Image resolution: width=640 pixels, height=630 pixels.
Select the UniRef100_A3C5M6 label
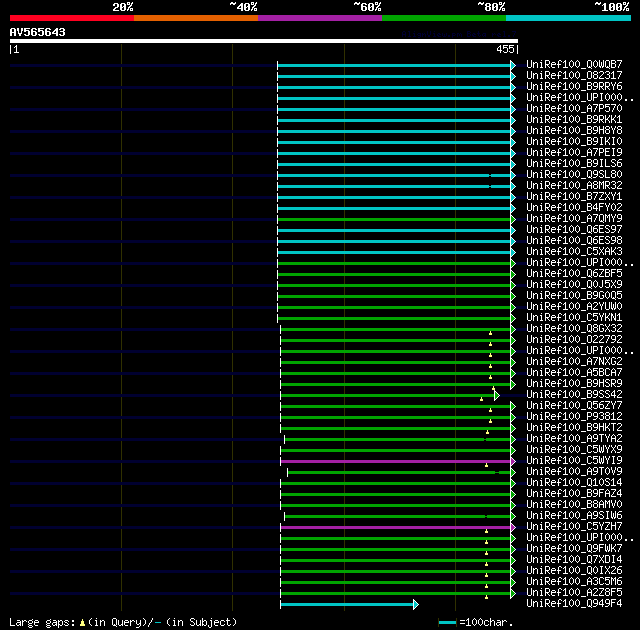pos(574,582)
